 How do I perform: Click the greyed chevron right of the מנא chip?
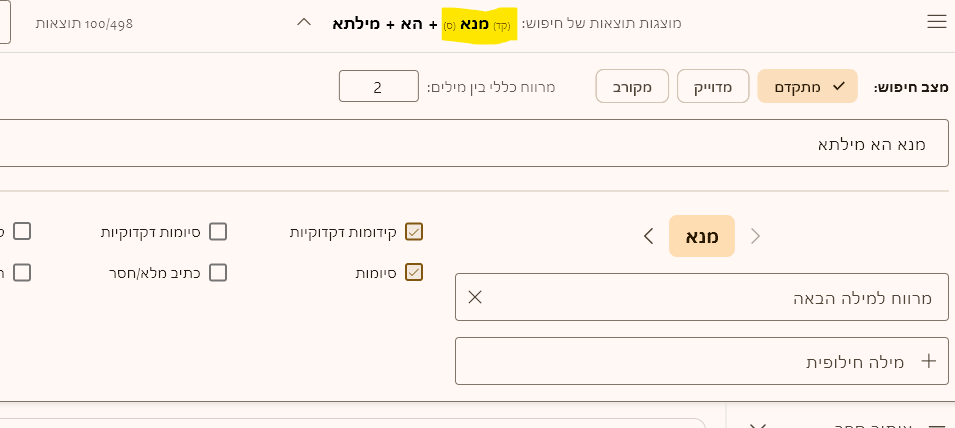(x=756, y=236)
